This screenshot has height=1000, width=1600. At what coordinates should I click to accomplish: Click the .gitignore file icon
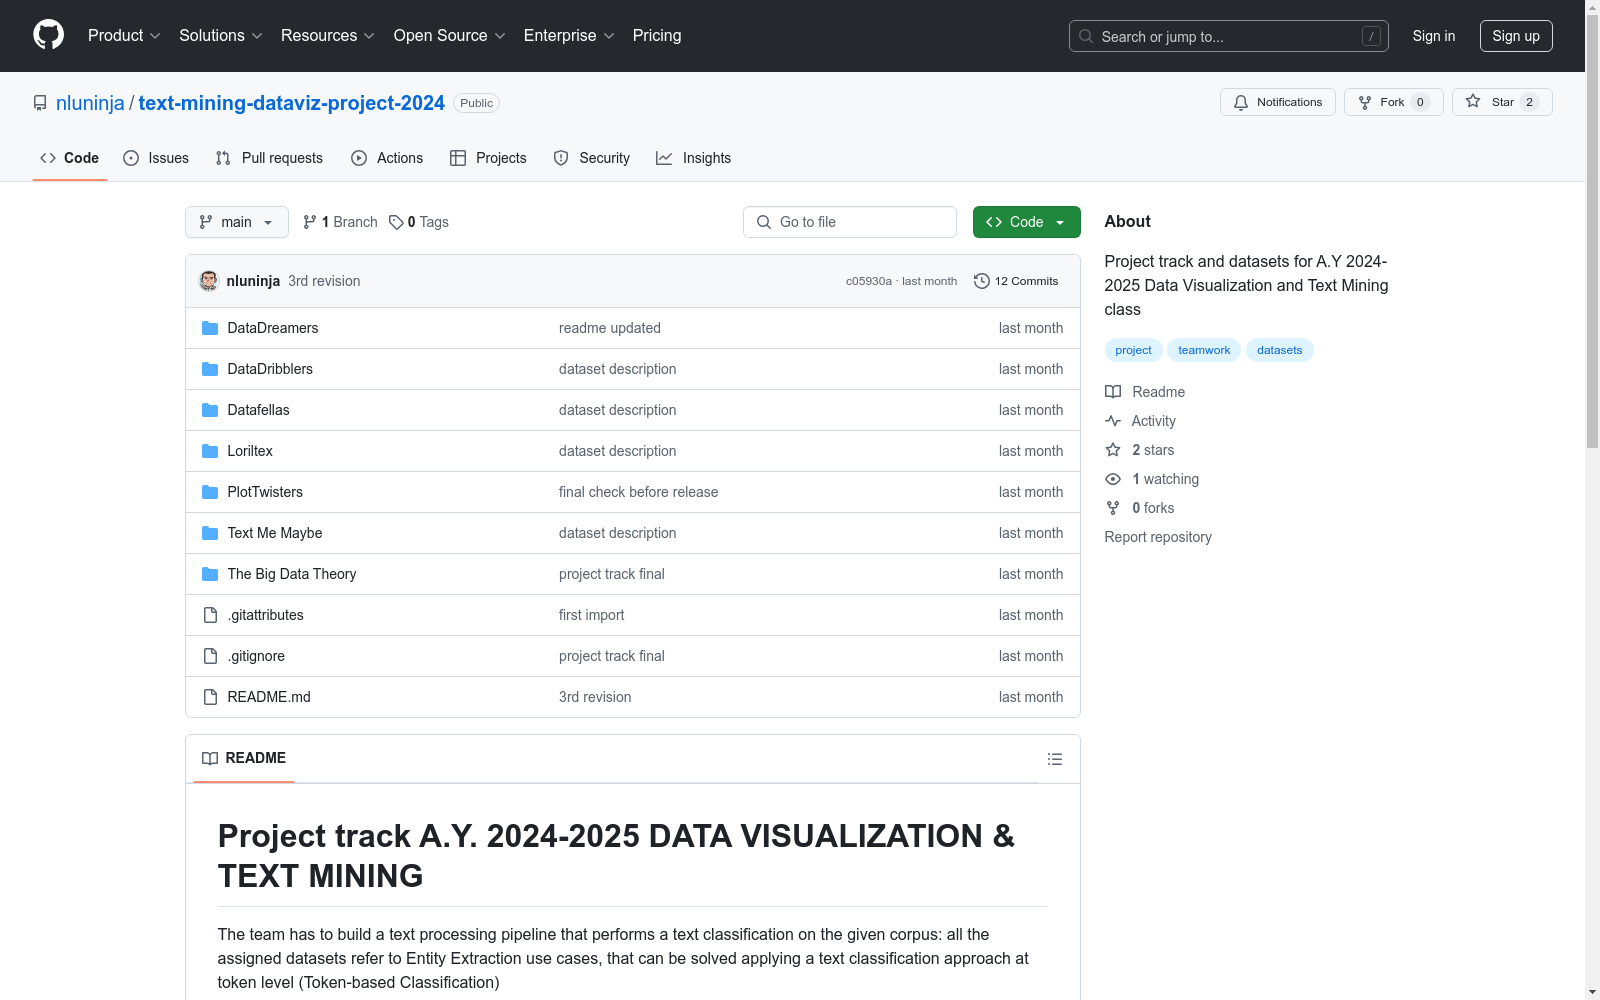pos(210,656)
